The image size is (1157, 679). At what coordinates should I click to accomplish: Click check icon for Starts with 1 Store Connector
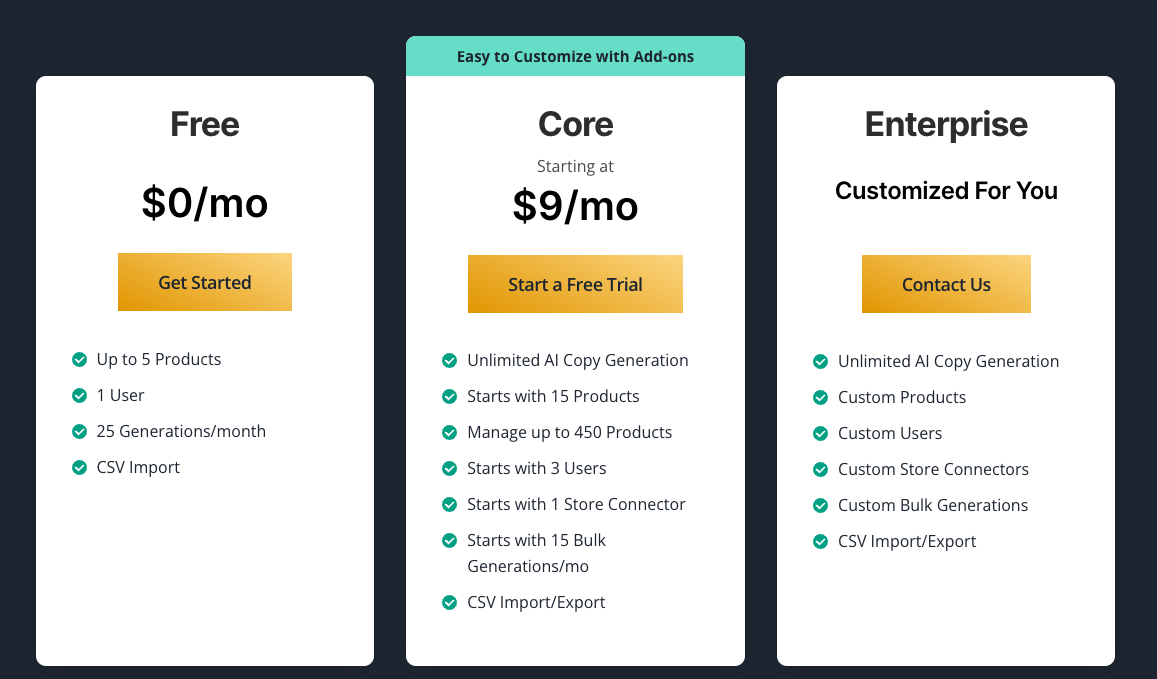point(450,504)
